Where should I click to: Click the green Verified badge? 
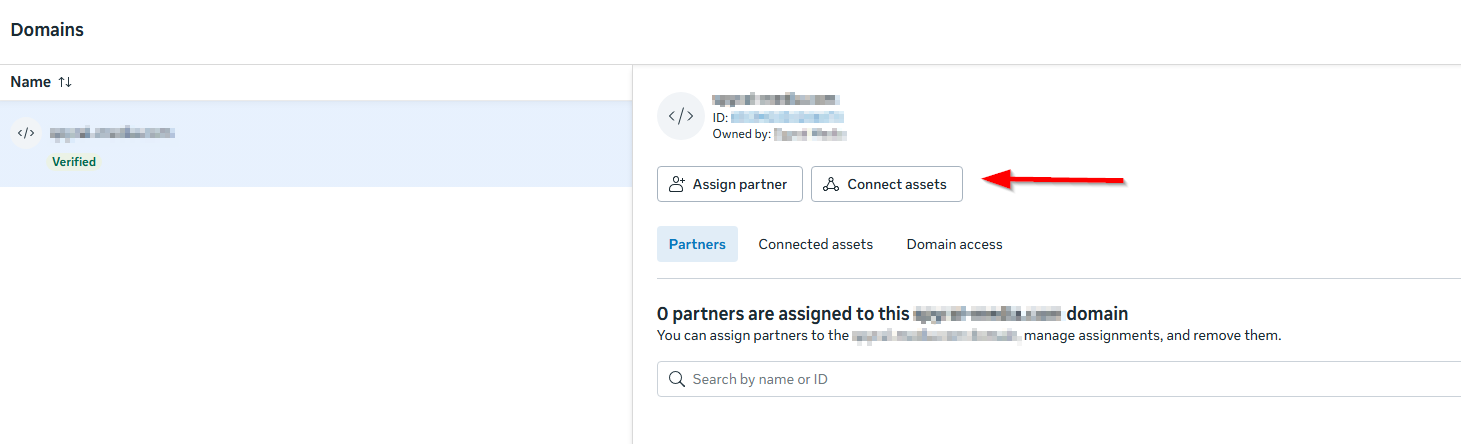pos(74,161)
